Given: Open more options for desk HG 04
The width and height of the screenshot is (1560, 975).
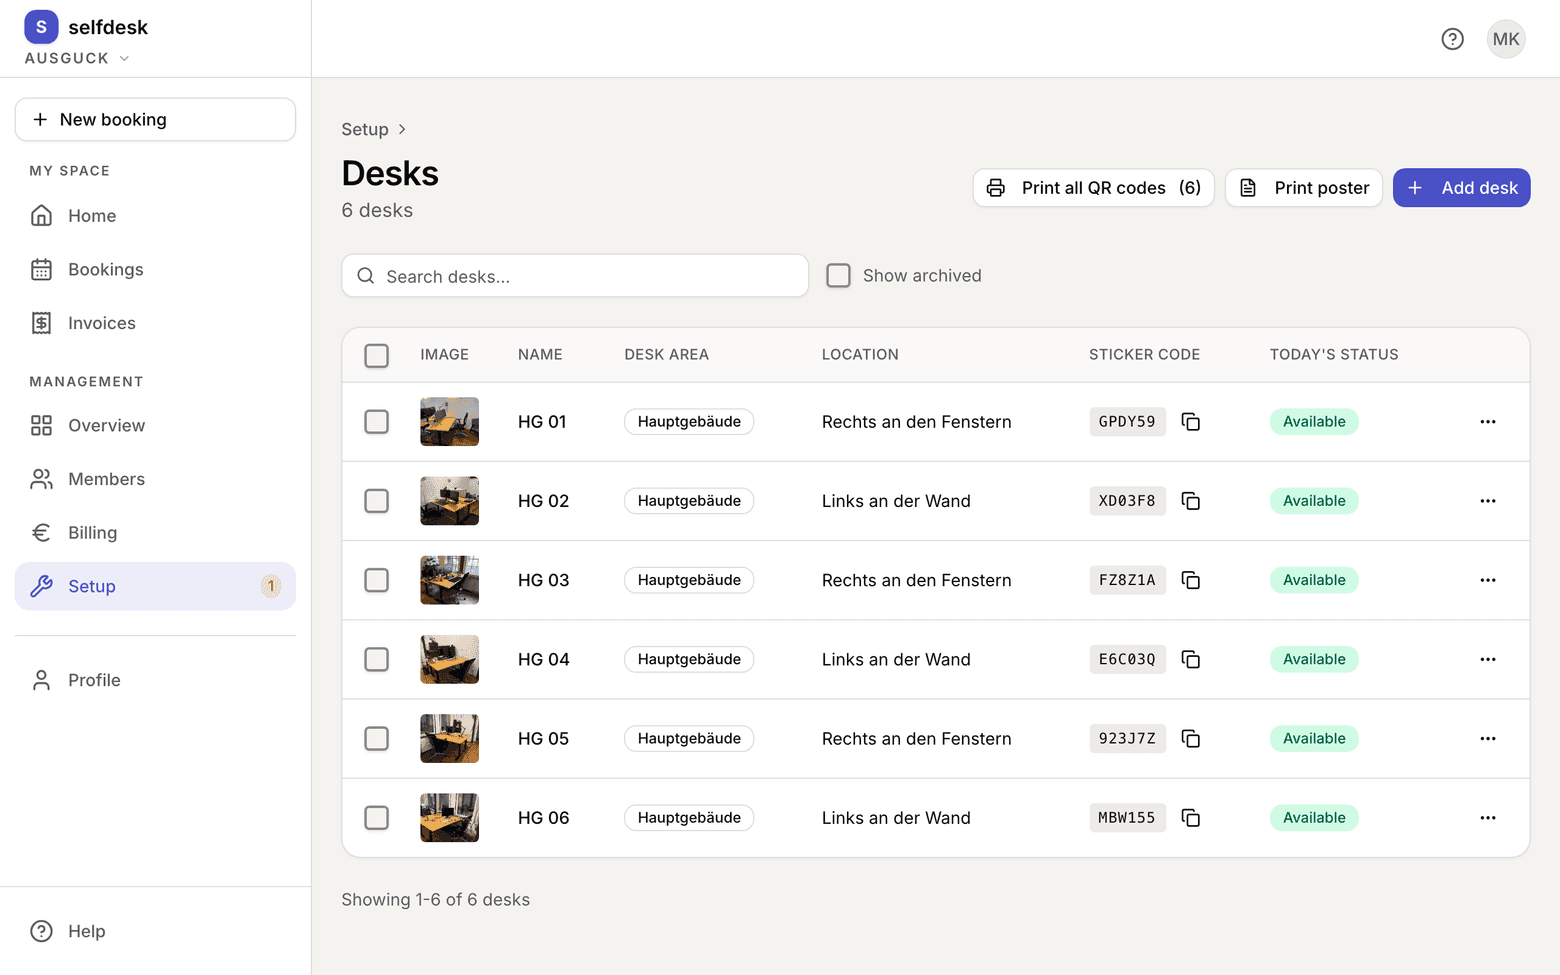Looking at the screenshot, I should pos(1488,659).
